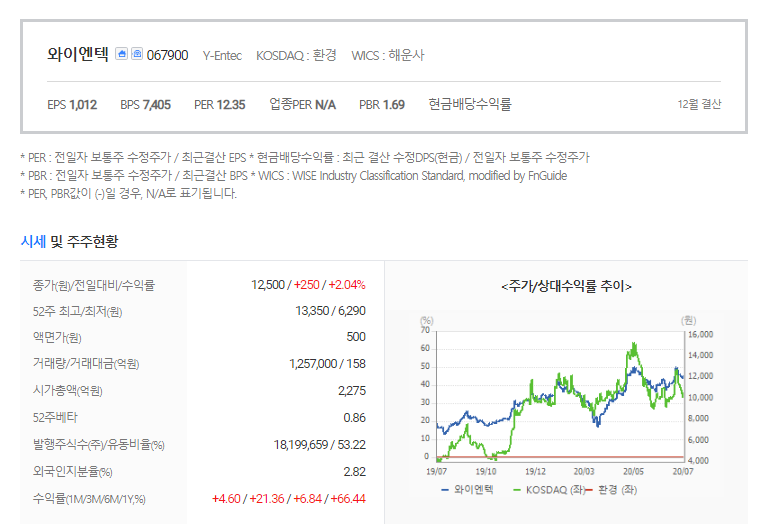Click the KOSDAQ (좌) green legend entry
Viewport: 768px width, 524px height.
tap(549, 490)
